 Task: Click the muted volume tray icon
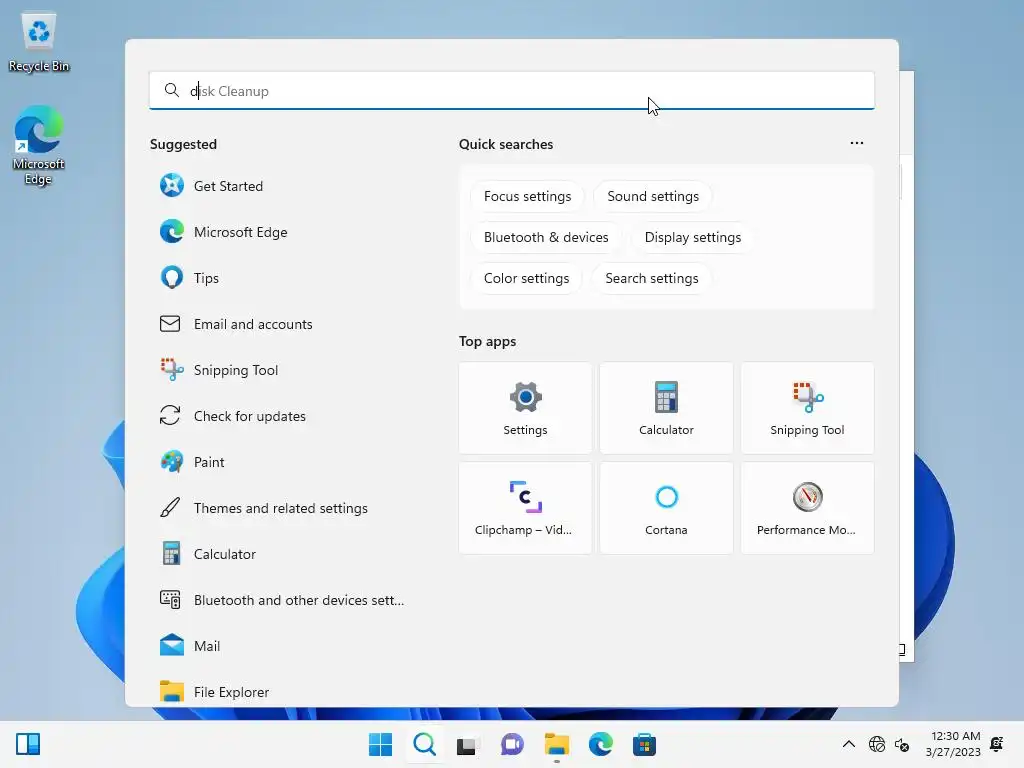(x=902, y=744)
